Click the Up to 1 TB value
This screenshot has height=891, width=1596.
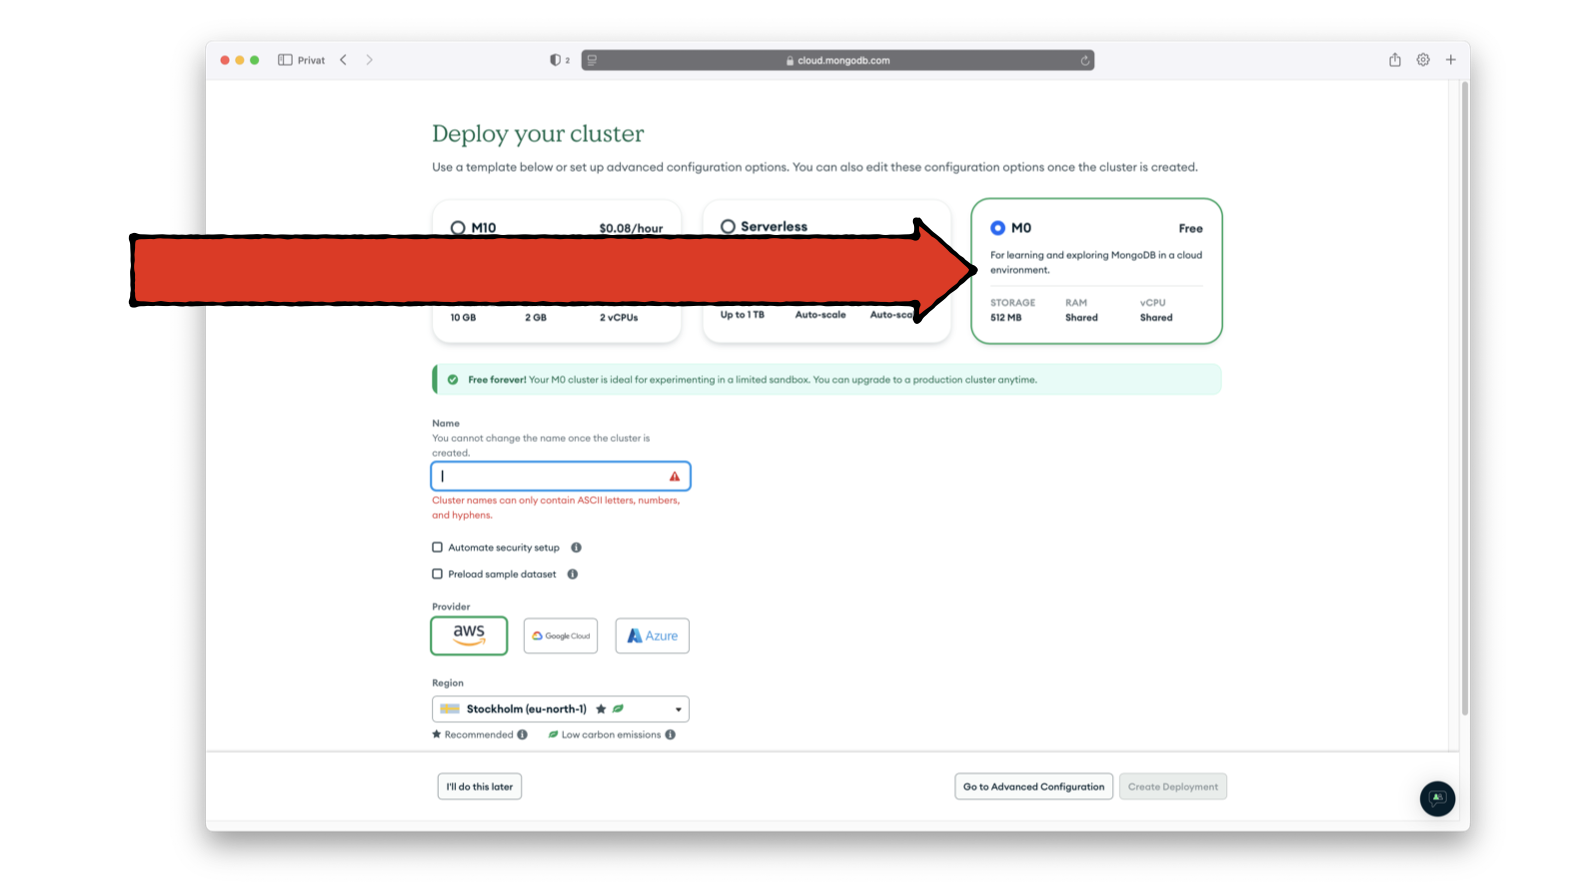pyautogui.click(x=742, y=315)
